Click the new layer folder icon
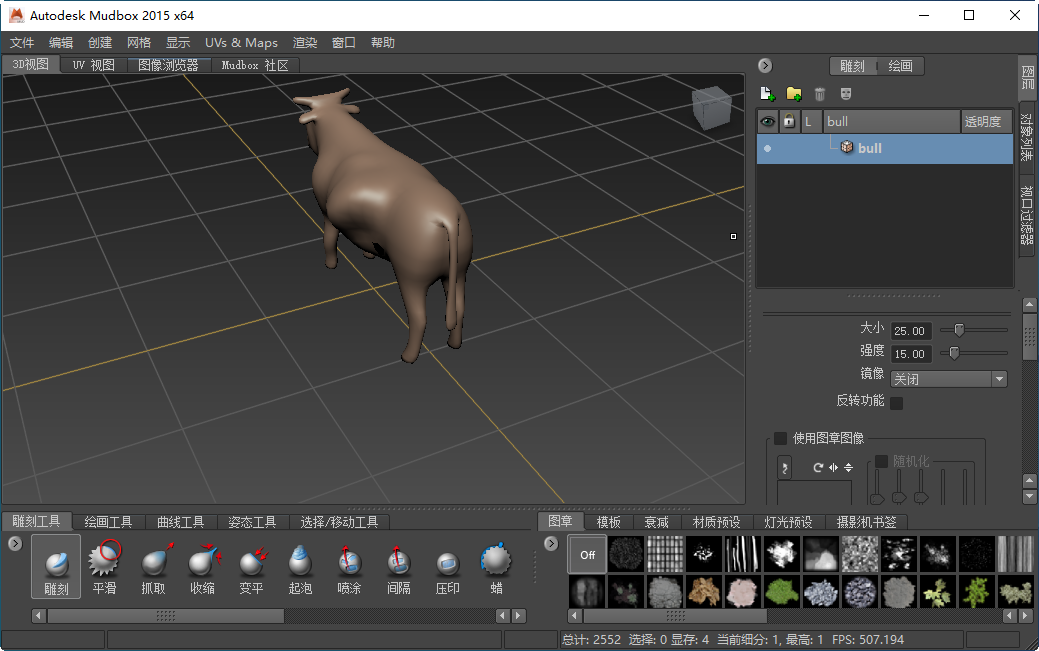 point(793,93)
